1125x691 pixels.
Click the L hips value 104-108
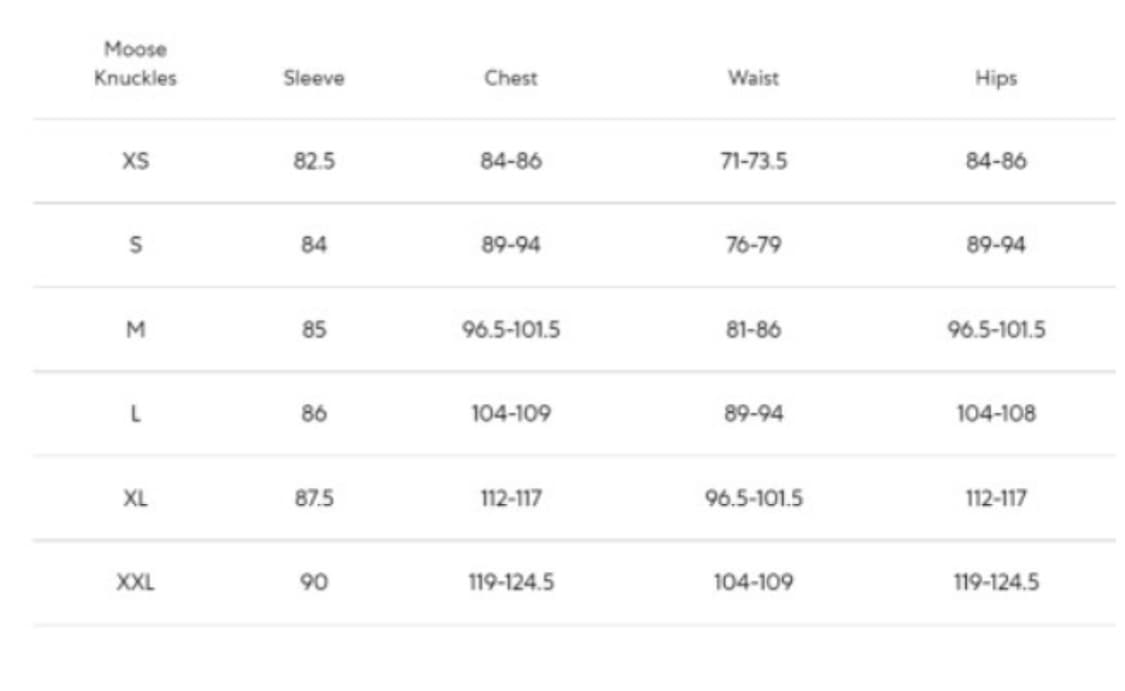996,413
